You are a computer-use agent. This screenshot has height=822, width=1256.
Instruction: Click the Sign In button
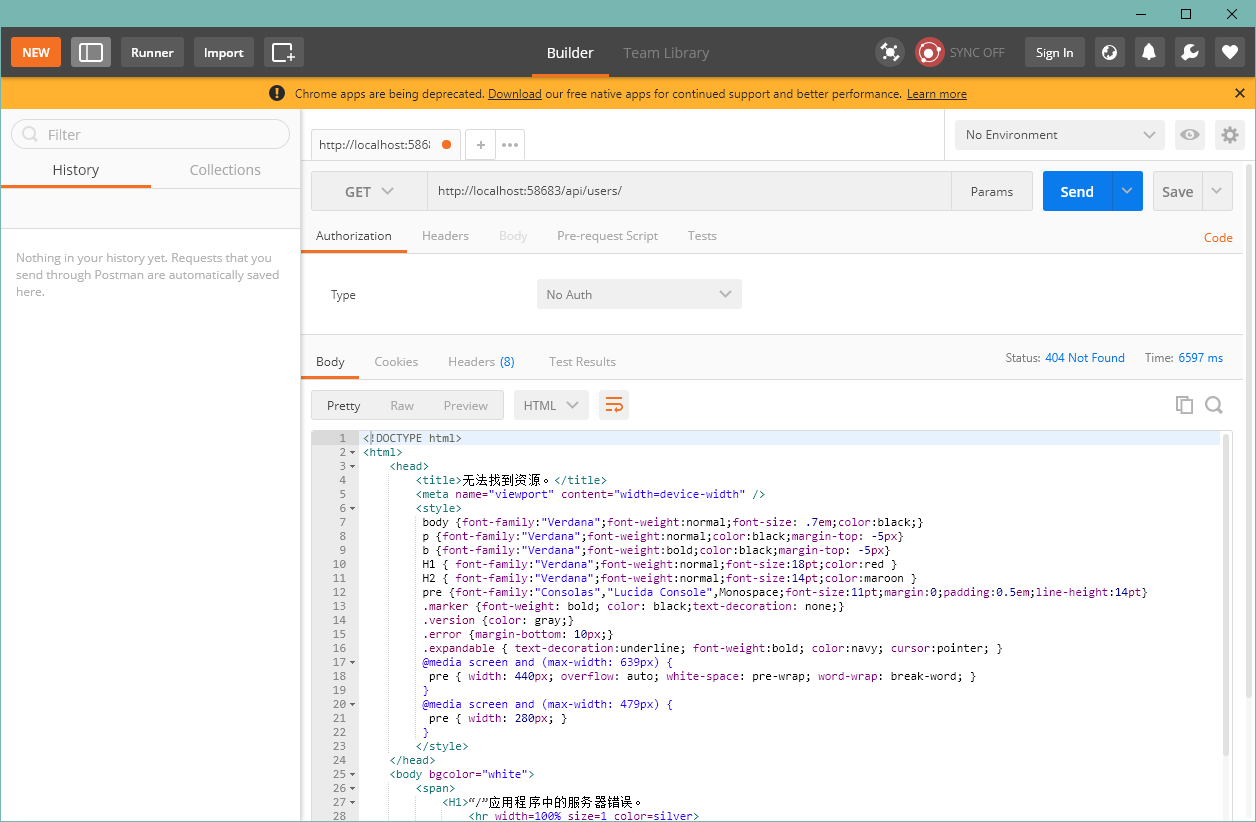tap(1054, 52)
